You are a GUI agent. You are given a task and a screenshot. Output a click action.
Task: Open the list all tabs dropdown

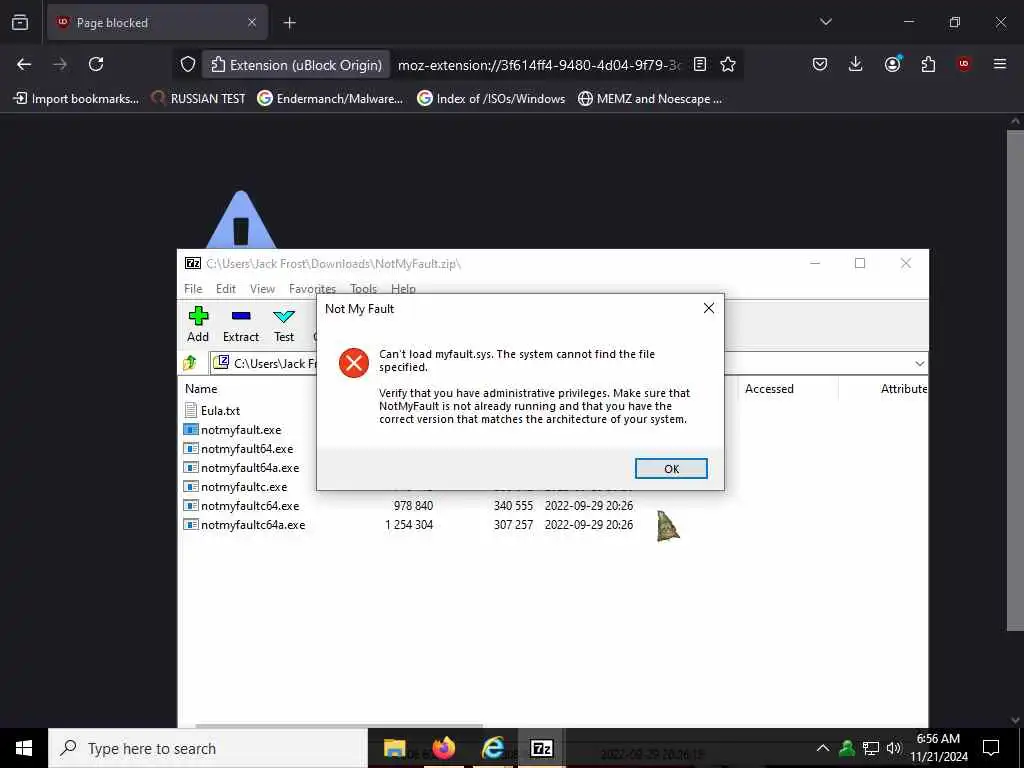click(x=826, y=22)
